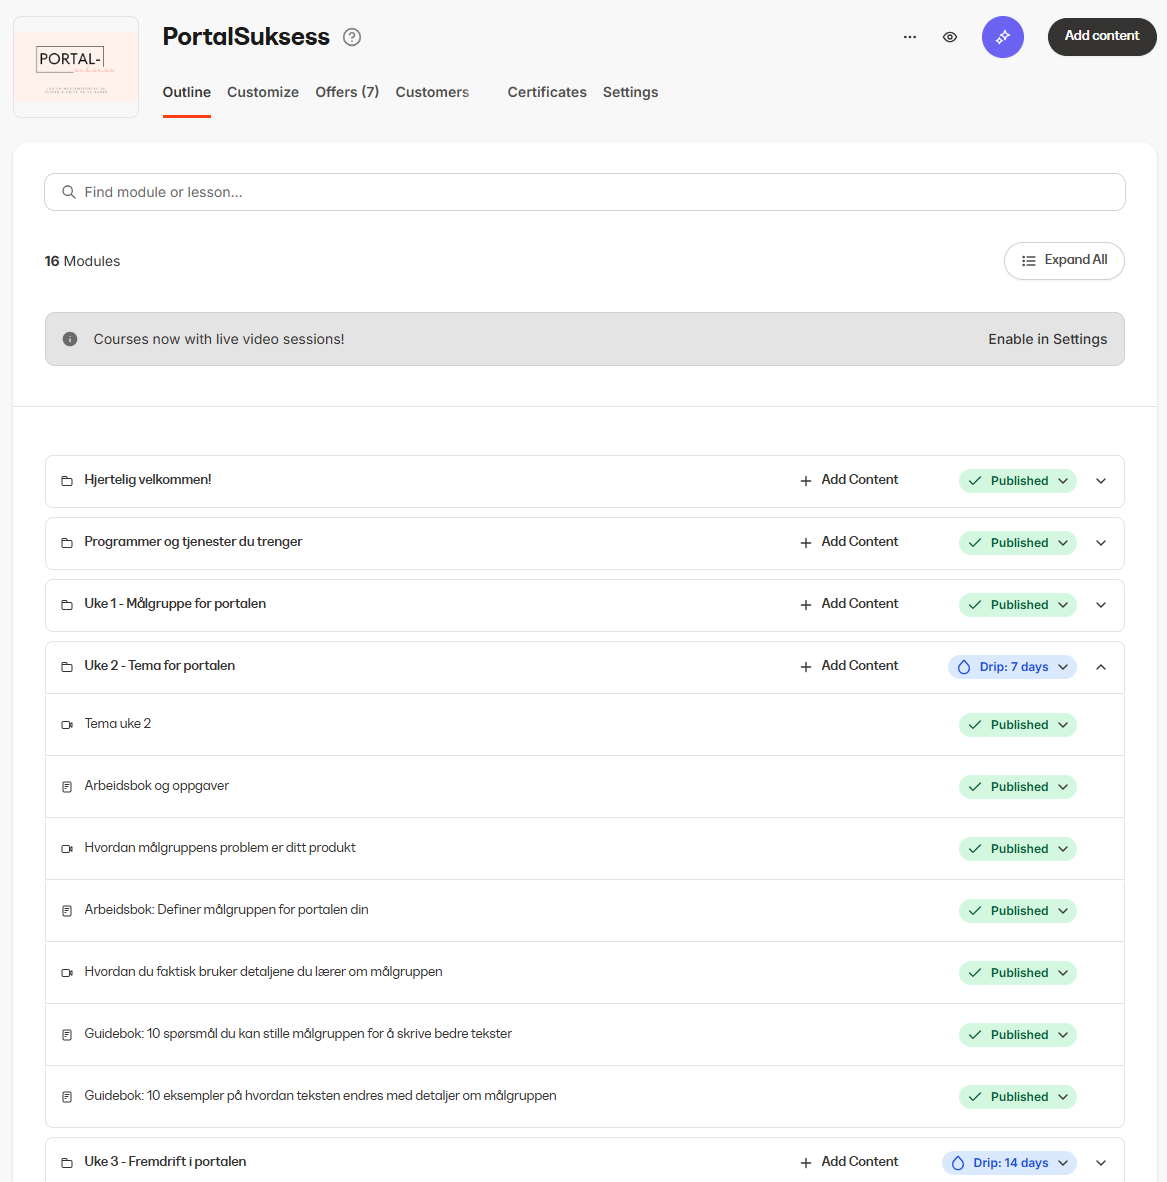Open Published dropdown for Guidebok: 10 spørsmål

click(x=1018, y=1035)
